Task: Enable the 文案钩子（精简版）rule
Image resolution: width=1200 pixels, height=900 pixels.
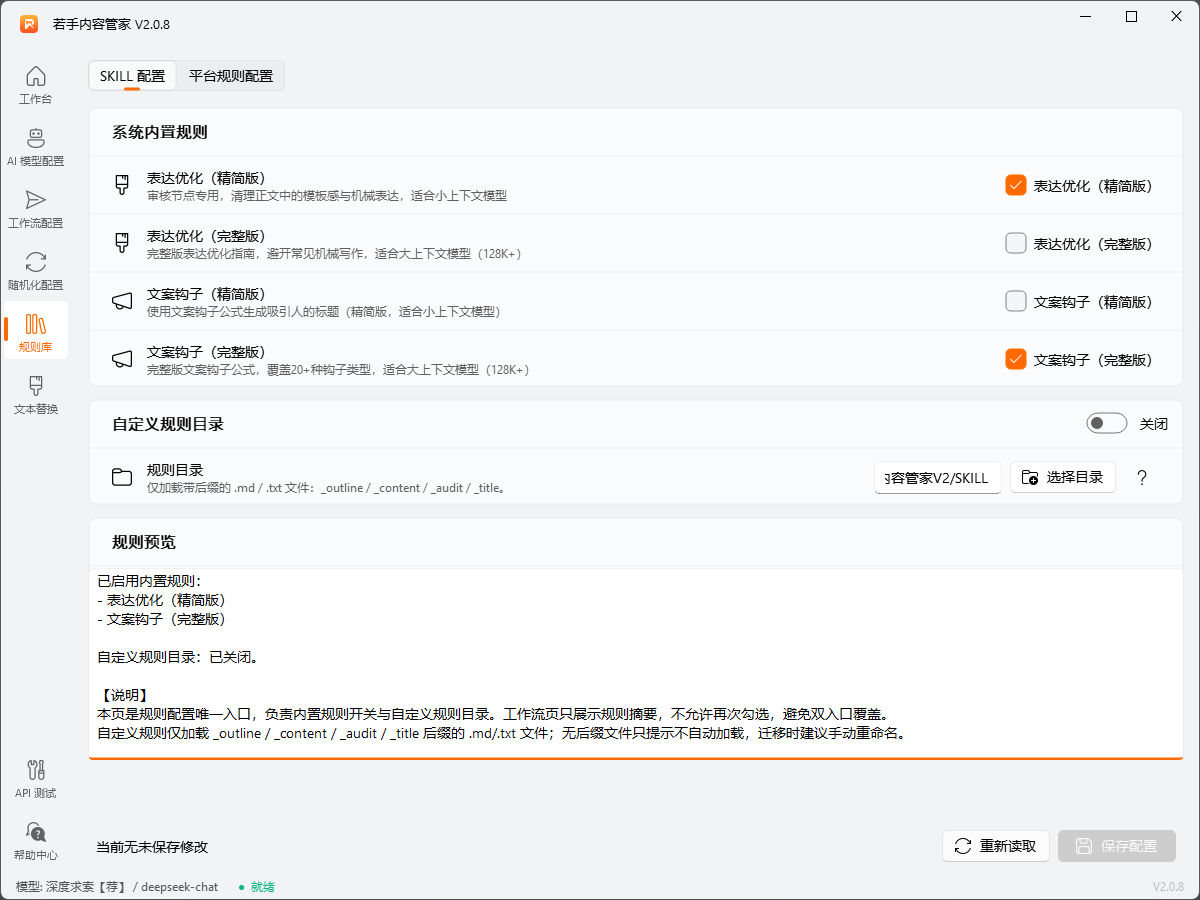Action: (x=1015, y=301)
